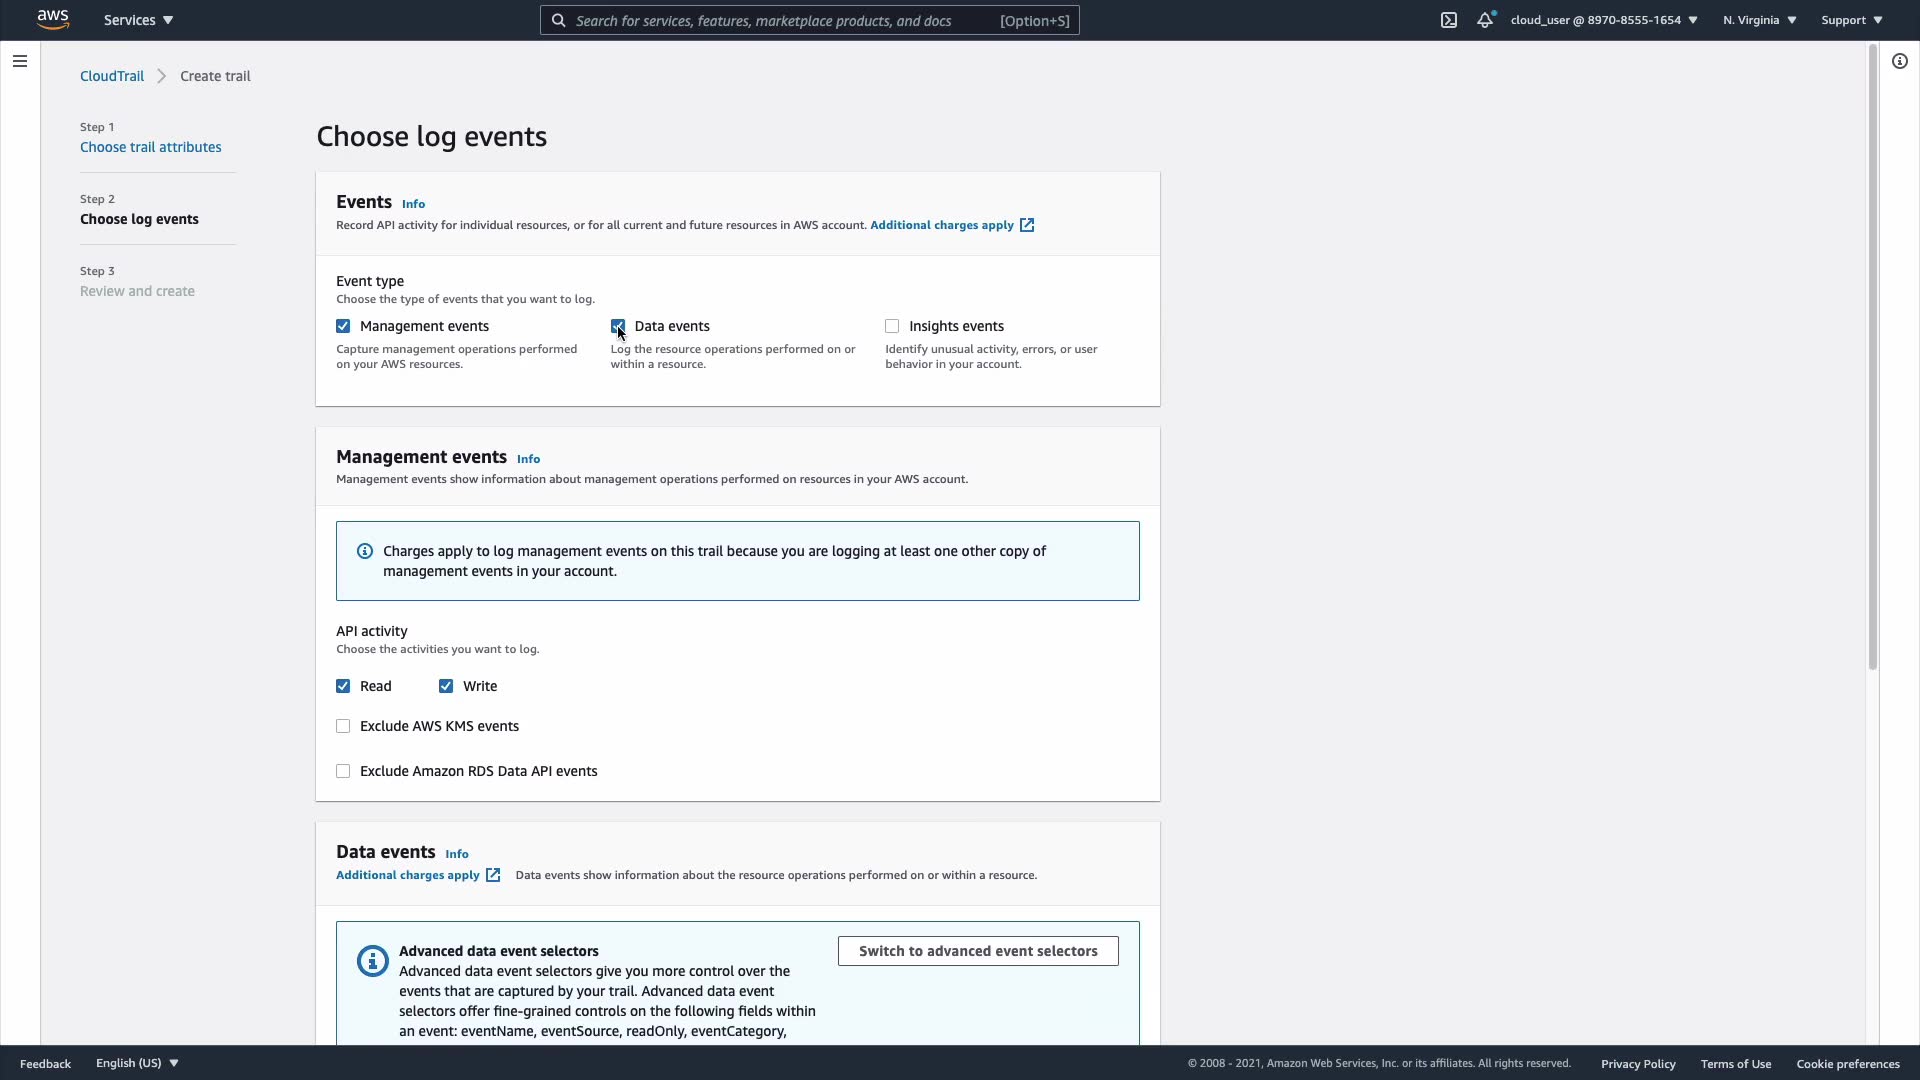This screenshot has height=1080, width=1920.
Task: Click the CloudTrail breadcrumb link
Action: click(112, 76)
